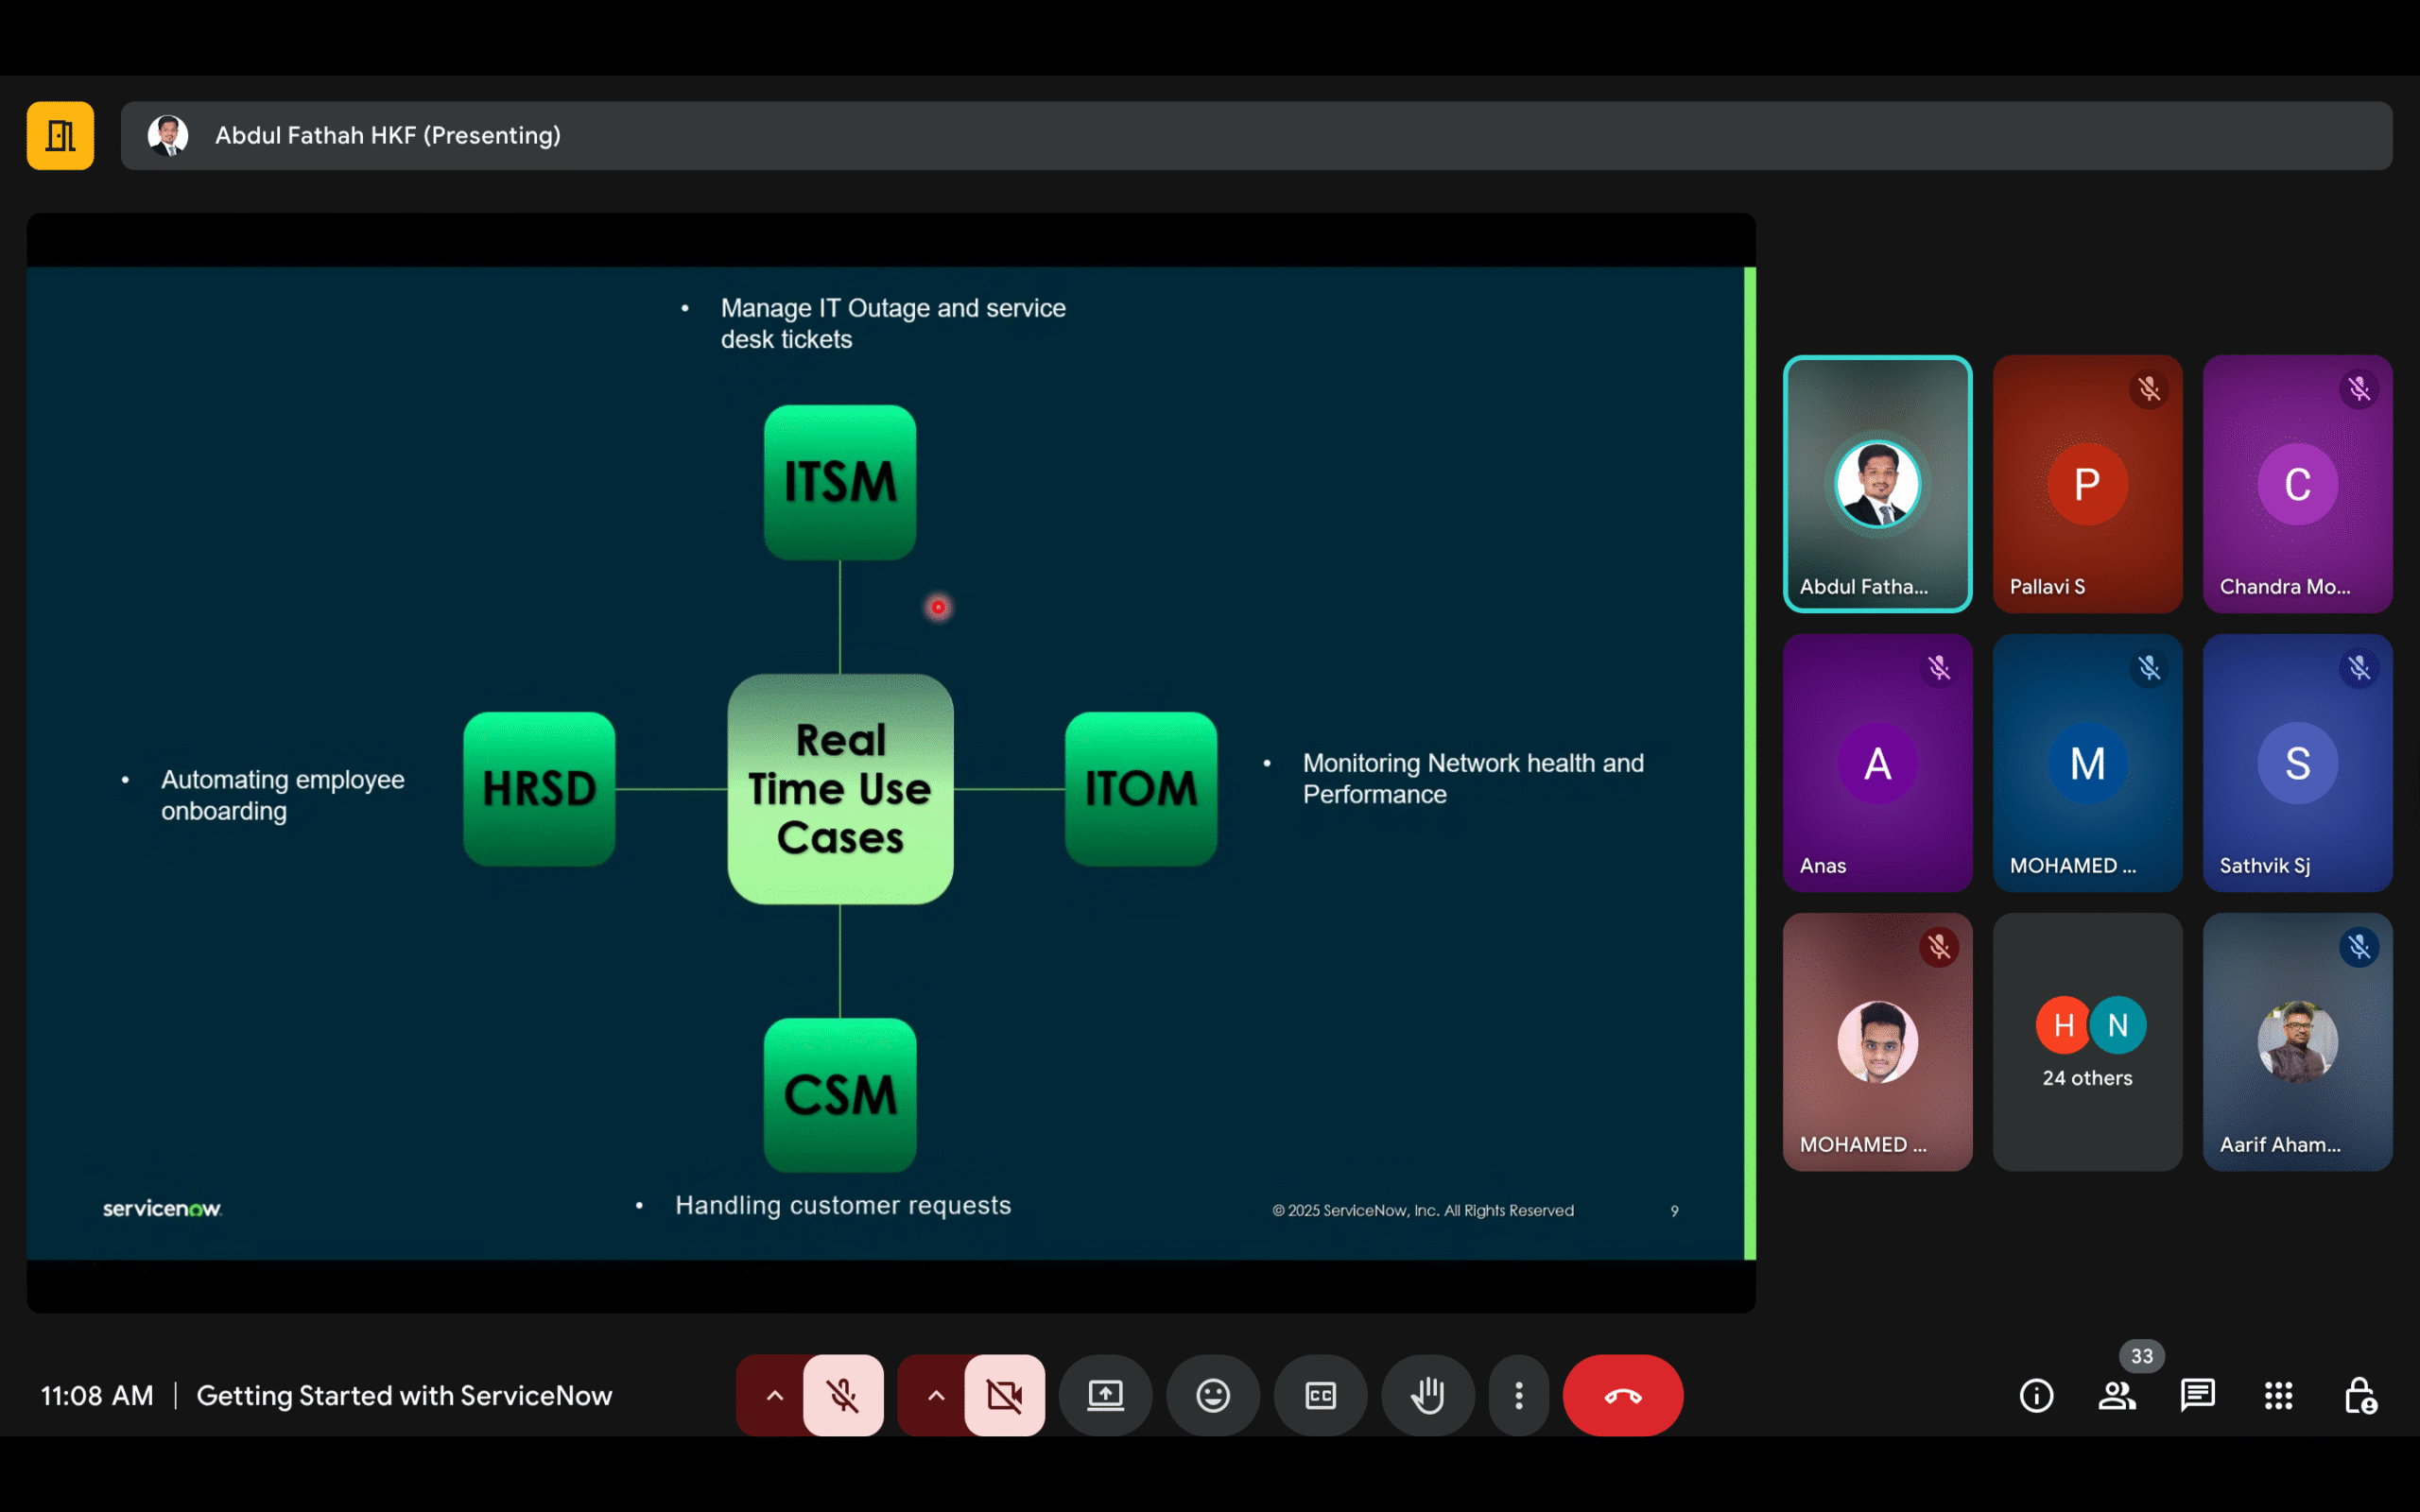
Task: Turn on closed captions
Action: [x=1320, y=1395]
